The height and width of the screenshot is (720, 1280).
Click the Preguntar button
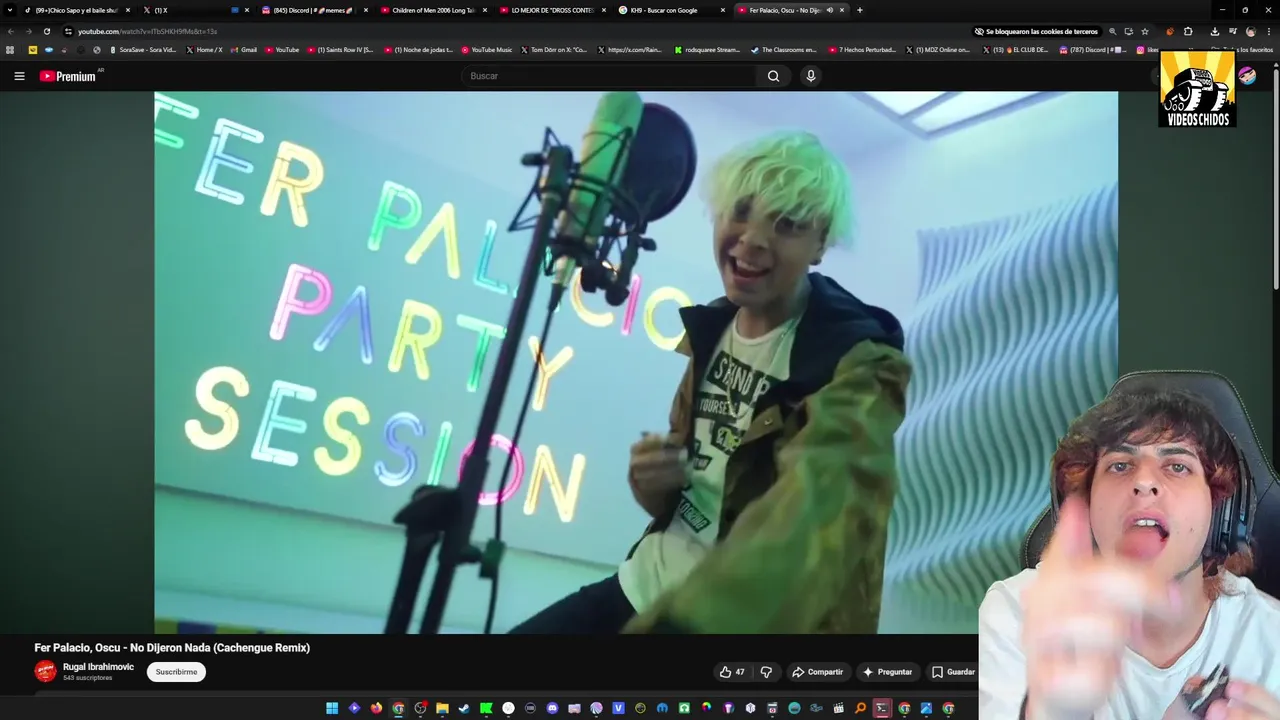tap(888, 672)
